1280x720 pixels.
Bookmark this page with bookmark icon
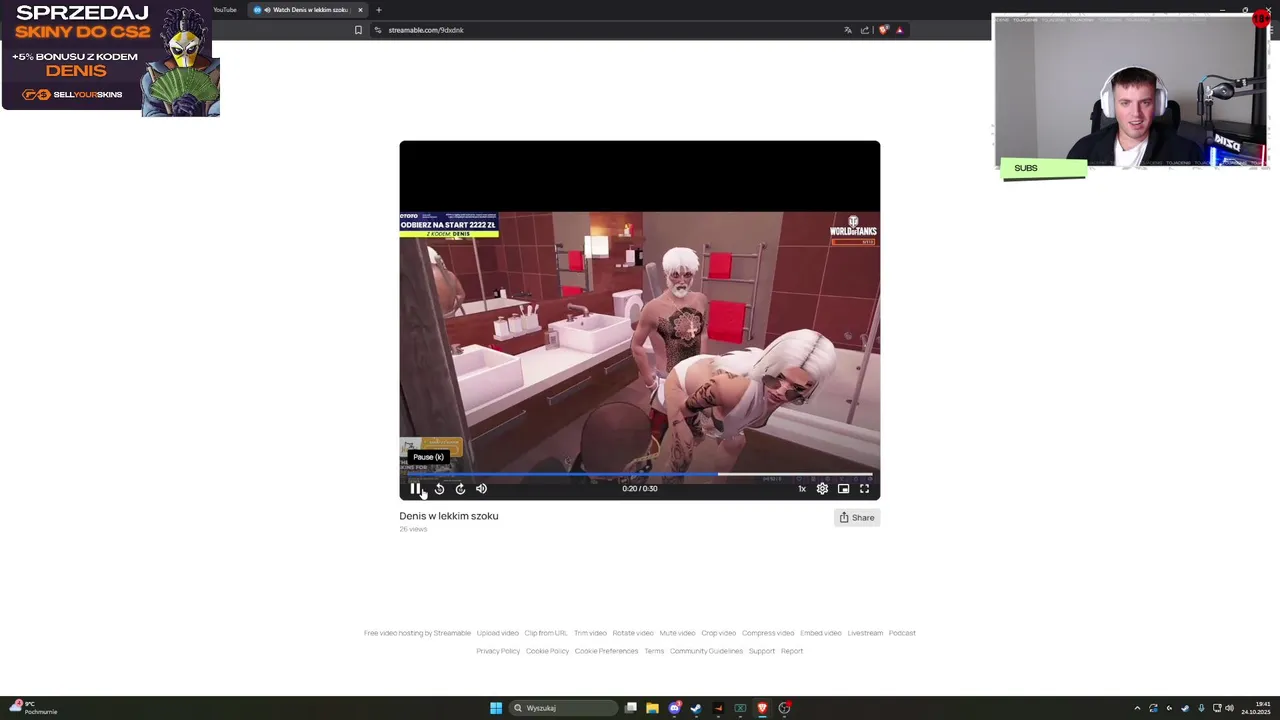click(358, 30)
